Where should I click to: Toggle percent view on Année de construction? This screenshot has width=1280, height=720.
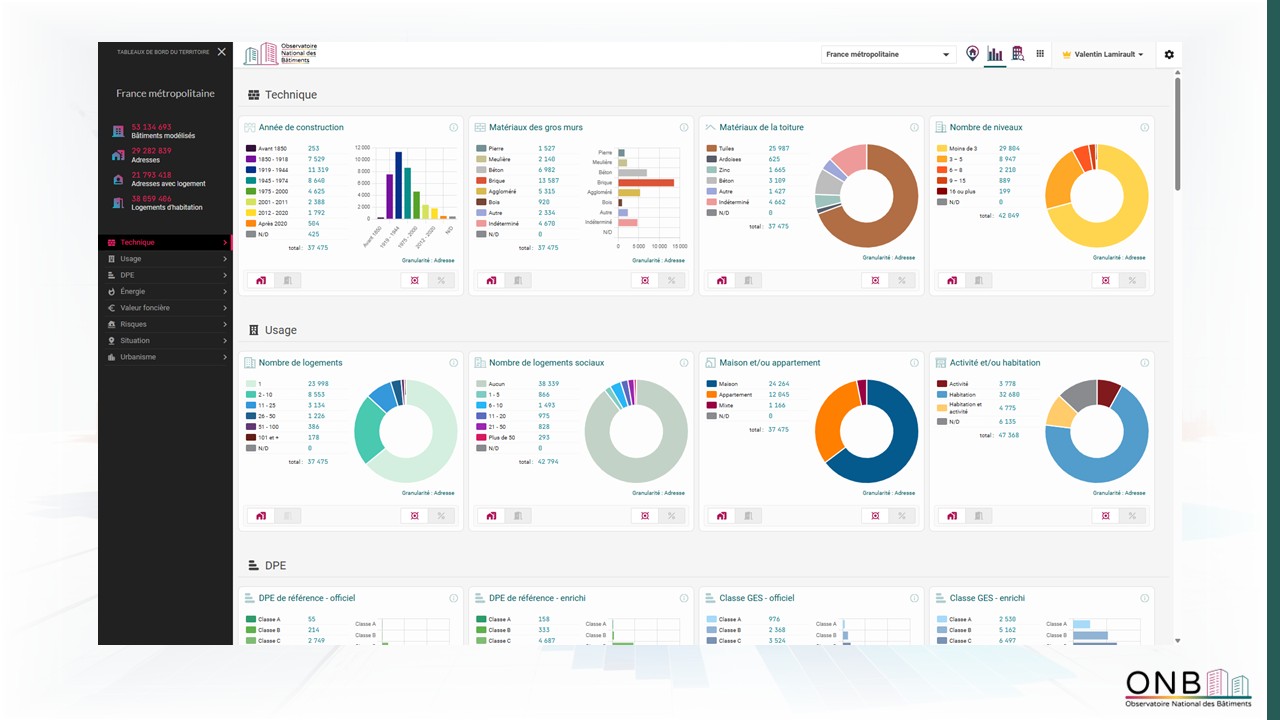441,281
